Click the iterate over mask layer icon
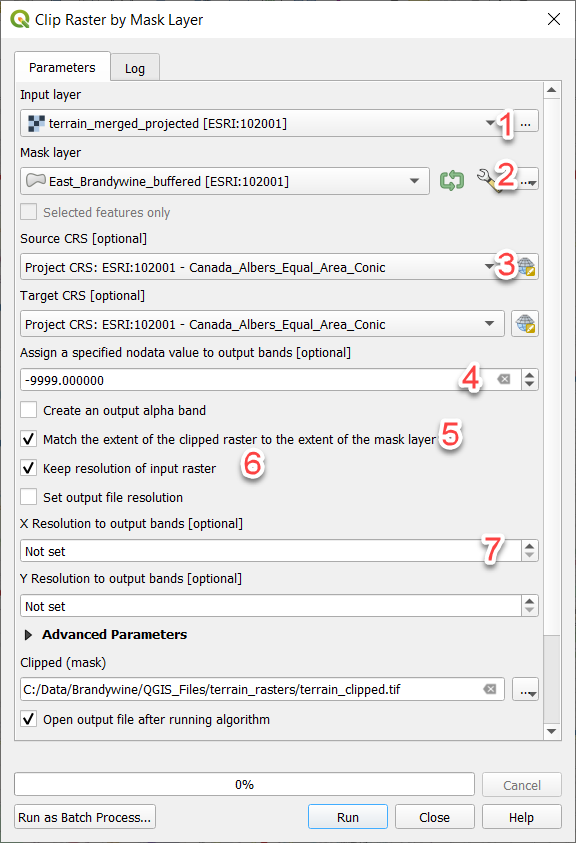The height and width of the screenshot is (843, 576). click(452, 181)
